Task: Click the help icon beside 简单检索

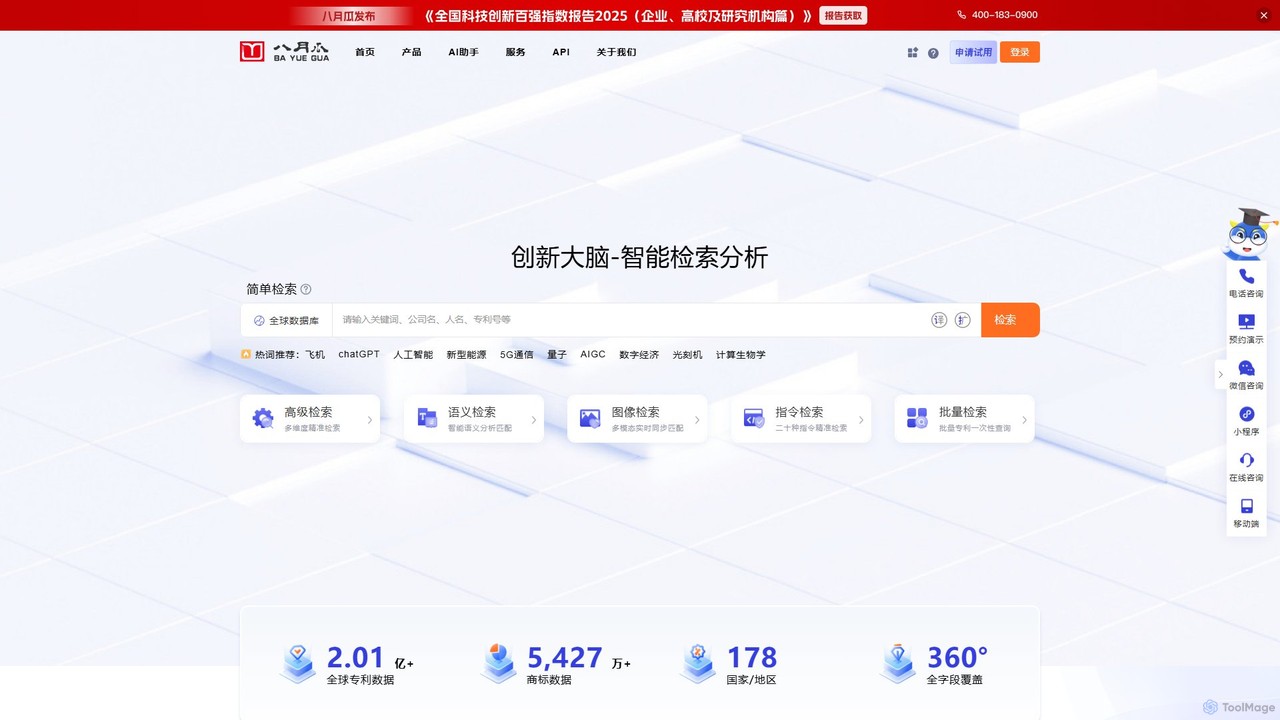Action: [x=306, y=289]
